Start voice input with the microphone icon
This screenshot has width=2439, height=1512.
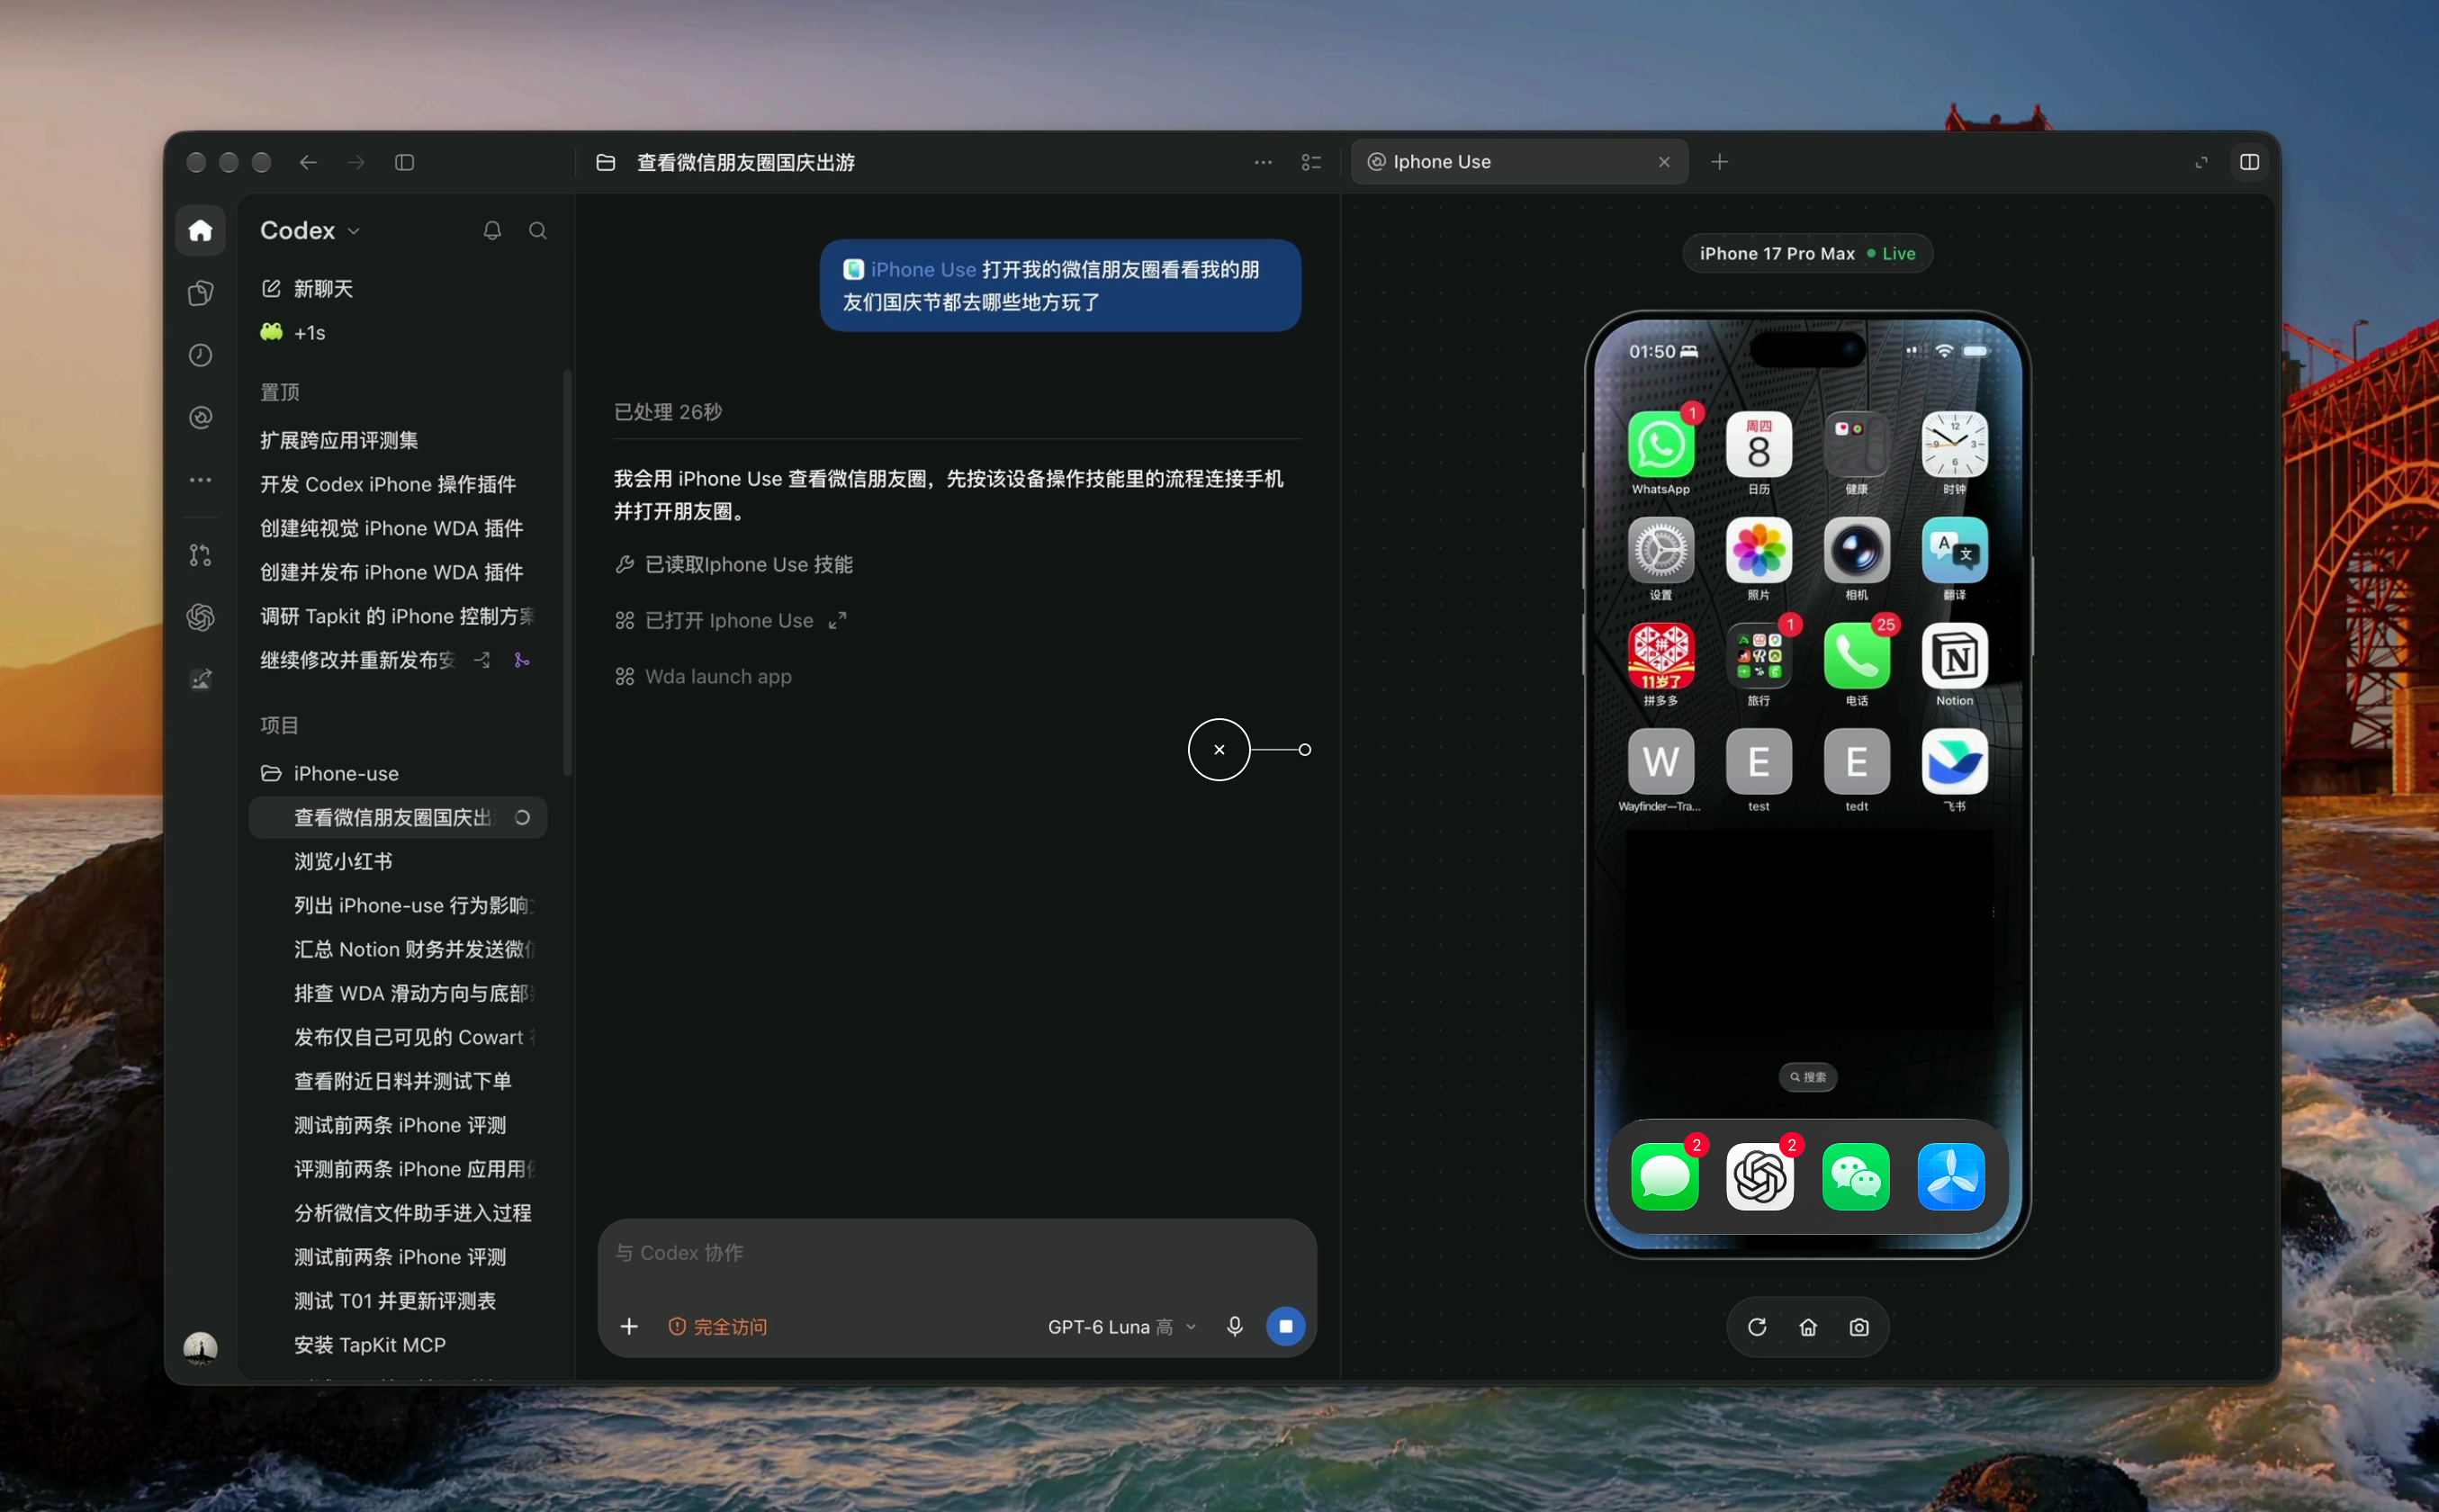(x=1235, y=1326)
